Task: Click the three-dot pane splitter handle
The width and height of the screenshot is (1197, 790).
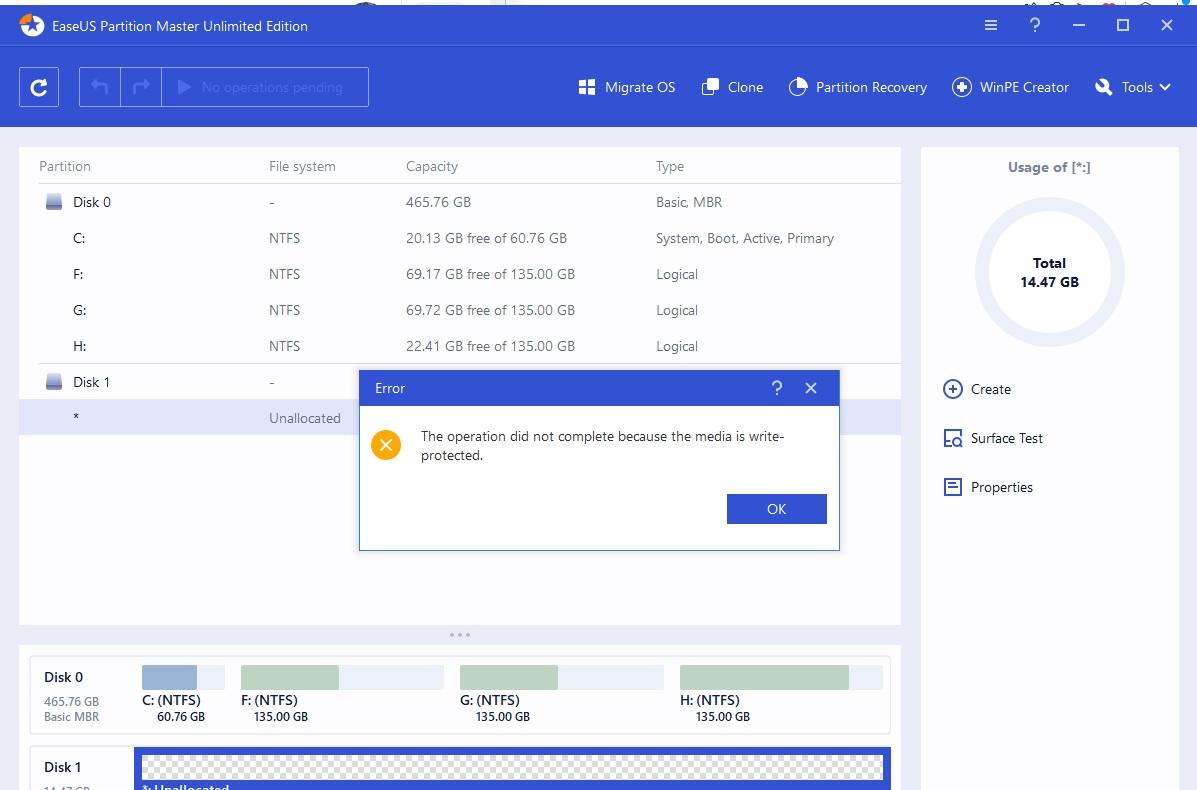Action: point(460,635)
